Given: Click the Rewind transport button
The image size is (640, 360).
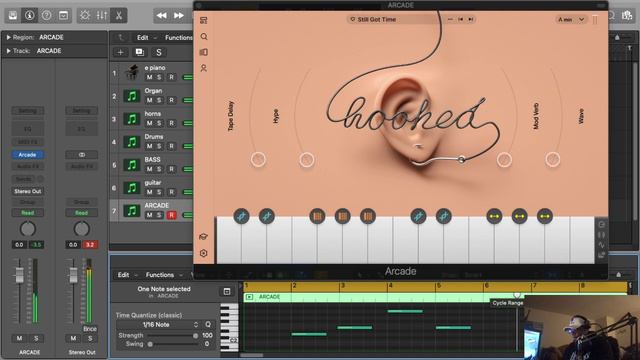Looking at the screenshot, I should [x=162, y=16].
